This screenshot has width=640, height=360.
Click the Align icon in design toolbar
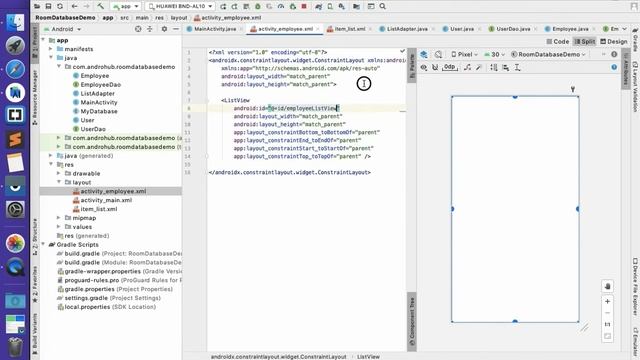pos(506,67)
